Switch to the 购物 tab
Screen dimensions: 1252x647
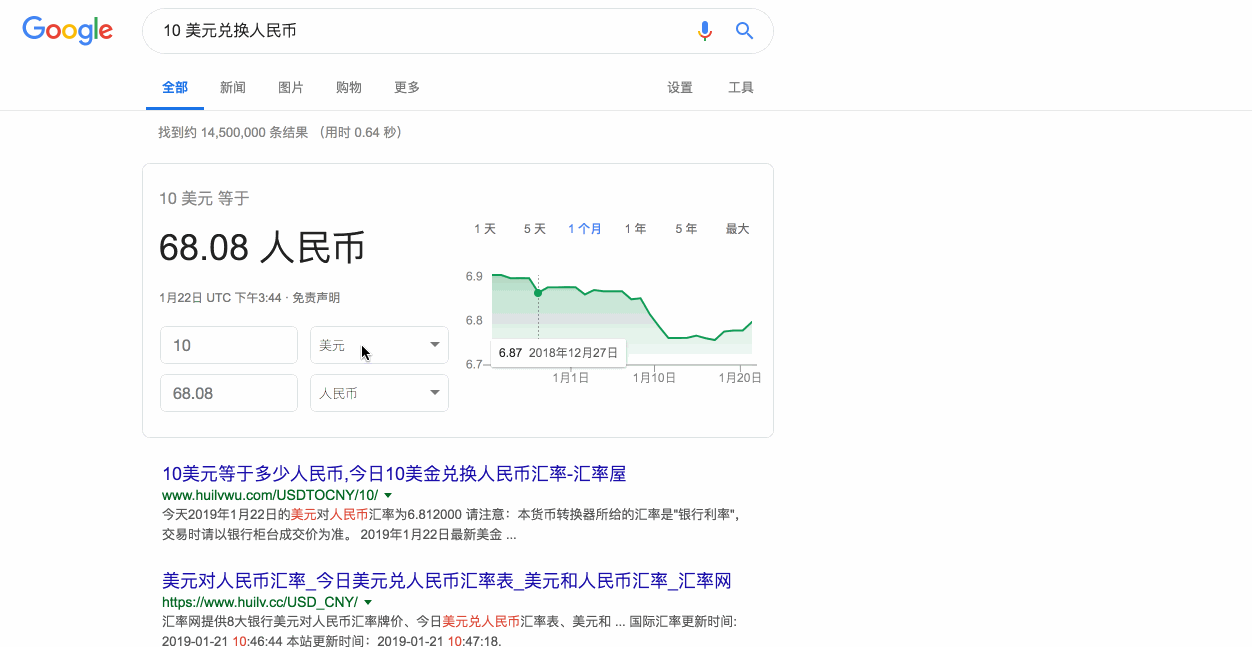pos(349,88)
